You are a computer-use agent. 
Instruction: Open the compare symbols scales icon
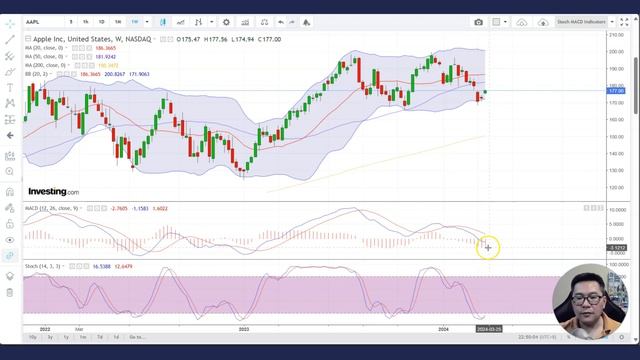[x=264, y=22]
